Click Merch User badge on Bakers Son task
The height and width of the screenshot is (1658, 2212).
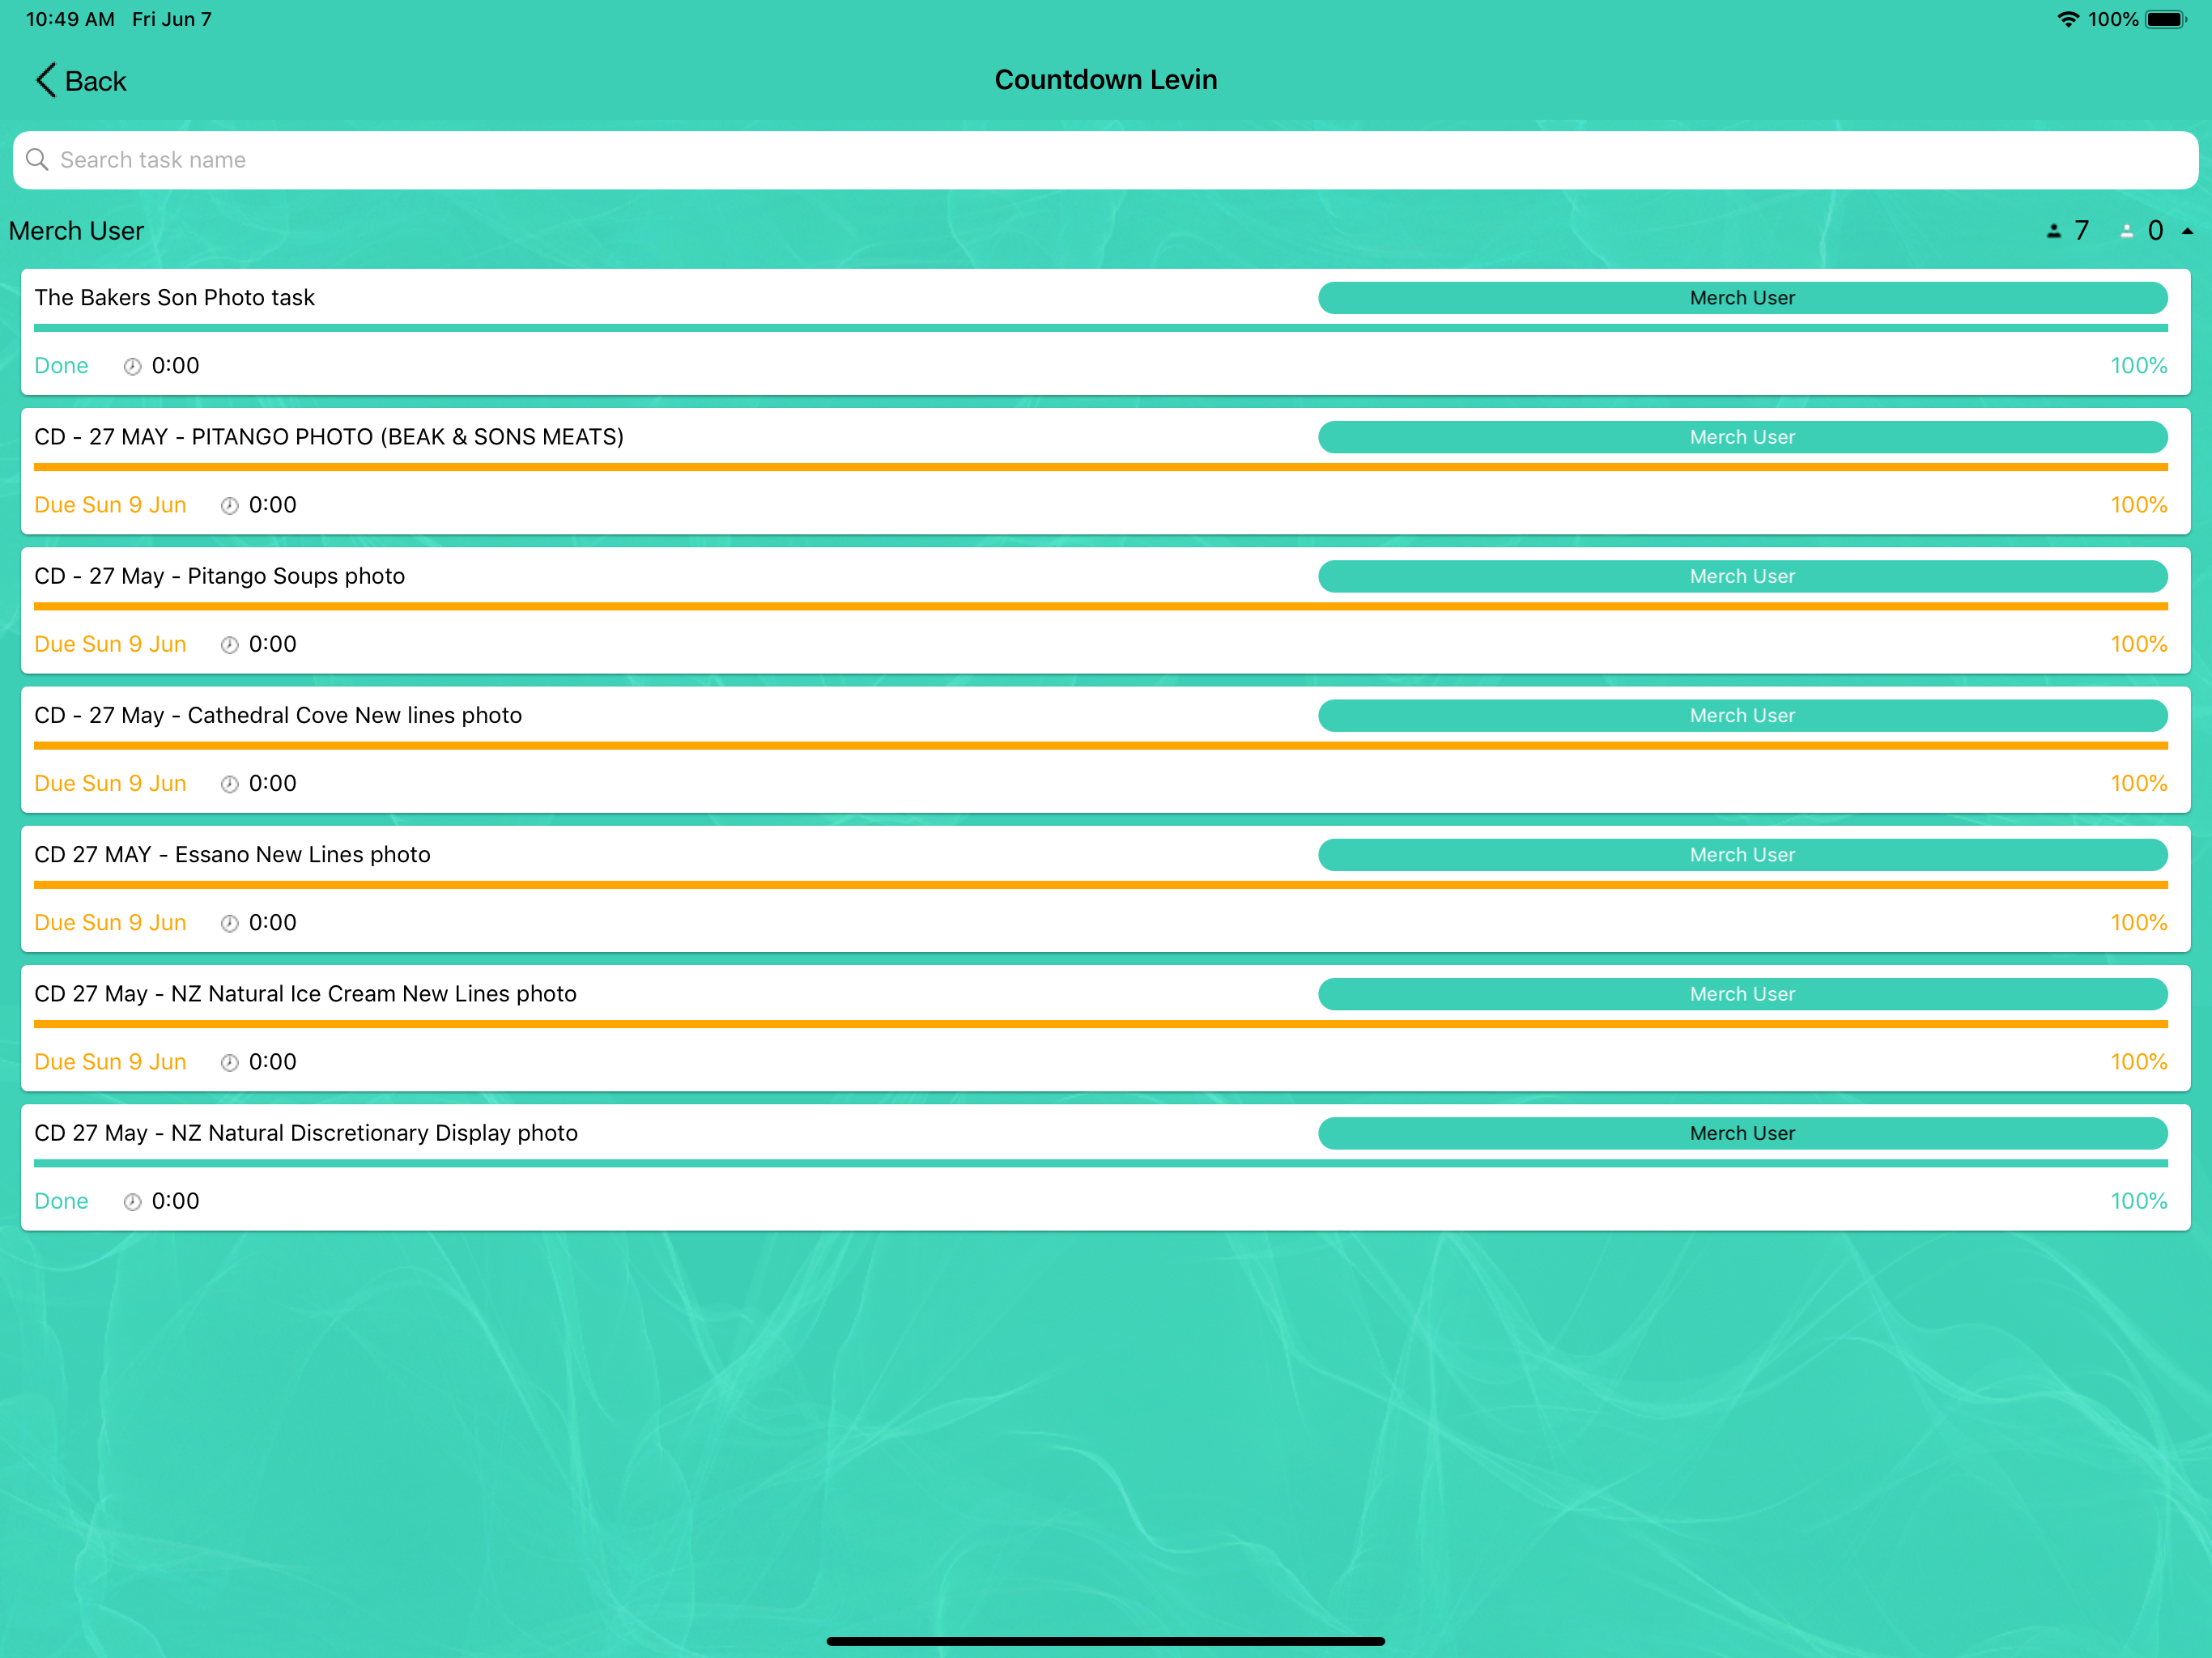click(x=1742, y=298)
